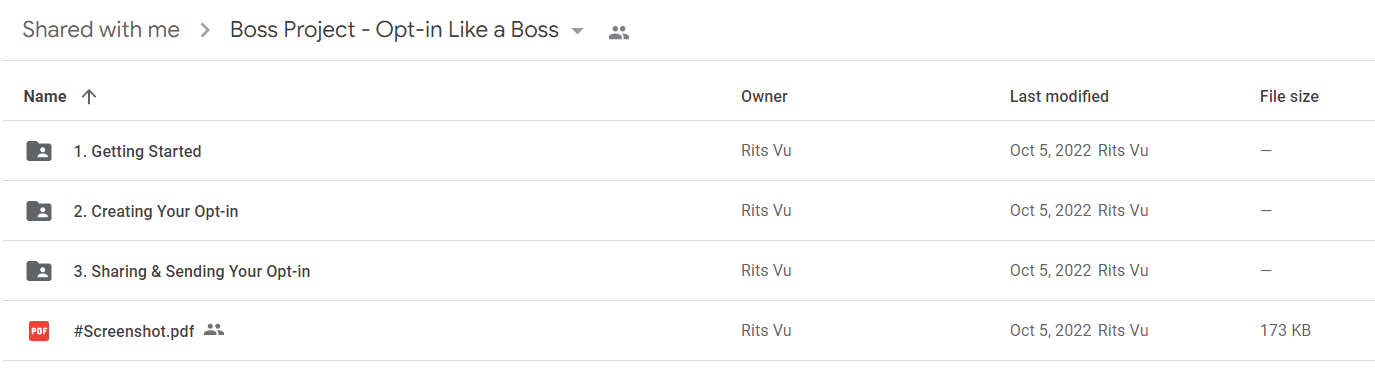This screenshot has height=368, width=1375.
Task: Open the 2. Creating Your Opt-in folder
Action: [x=156, y=211]
